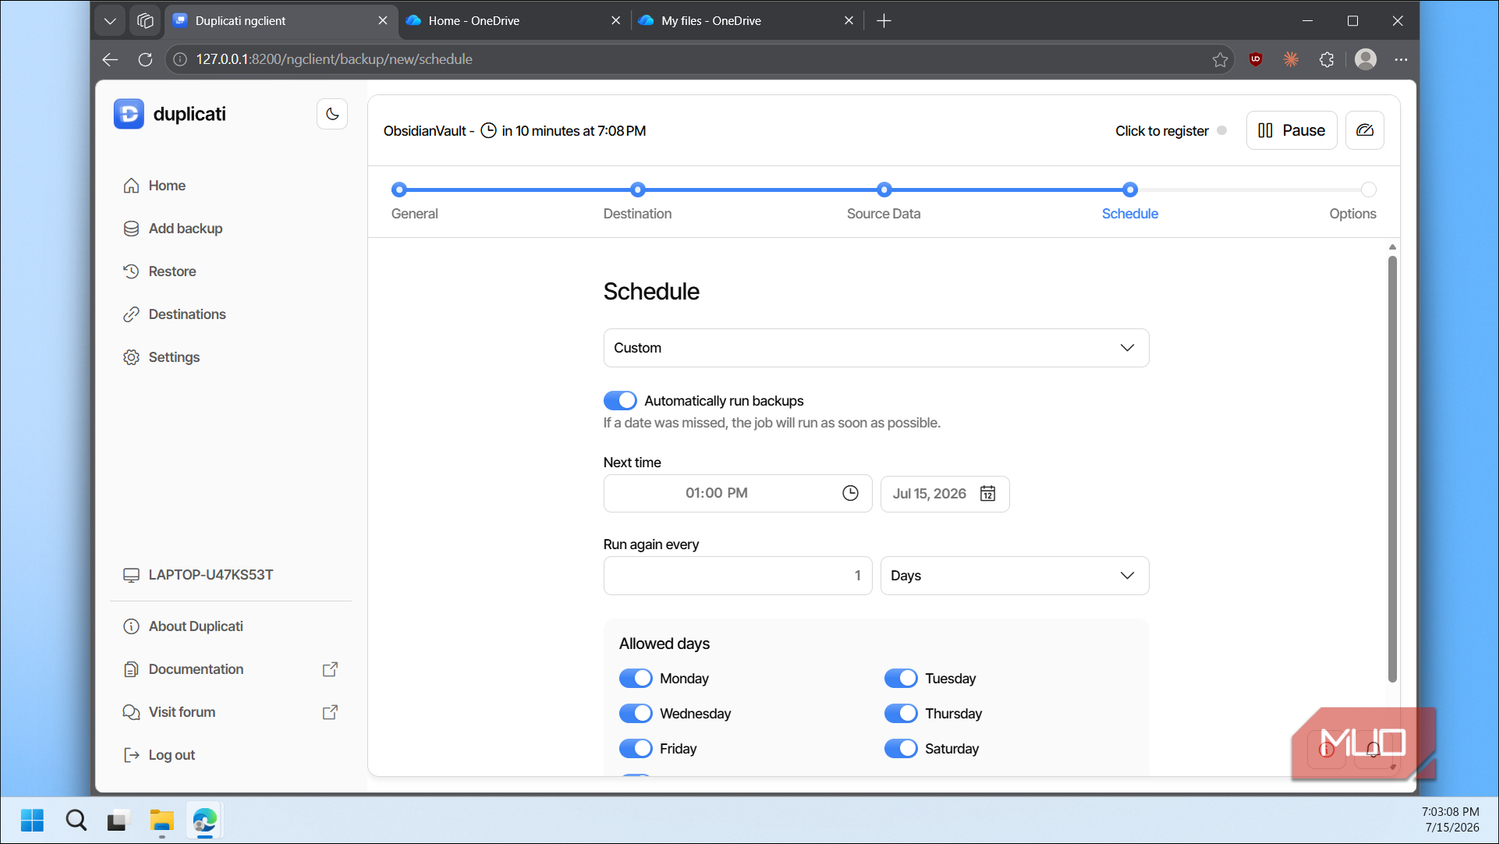Image resolution: width=1499 pixels, height=844 pixels.
Task: Click the red asterisk extension icon
Action: coord(1291,60)
